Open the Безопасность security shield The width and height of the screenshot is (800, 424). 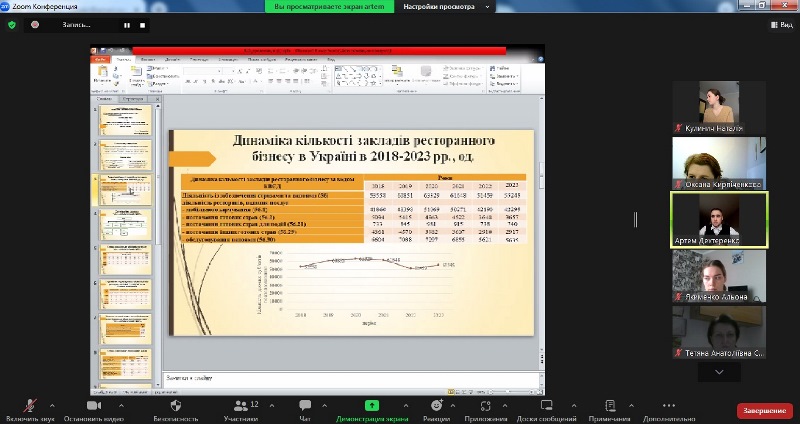click(175, 406)
